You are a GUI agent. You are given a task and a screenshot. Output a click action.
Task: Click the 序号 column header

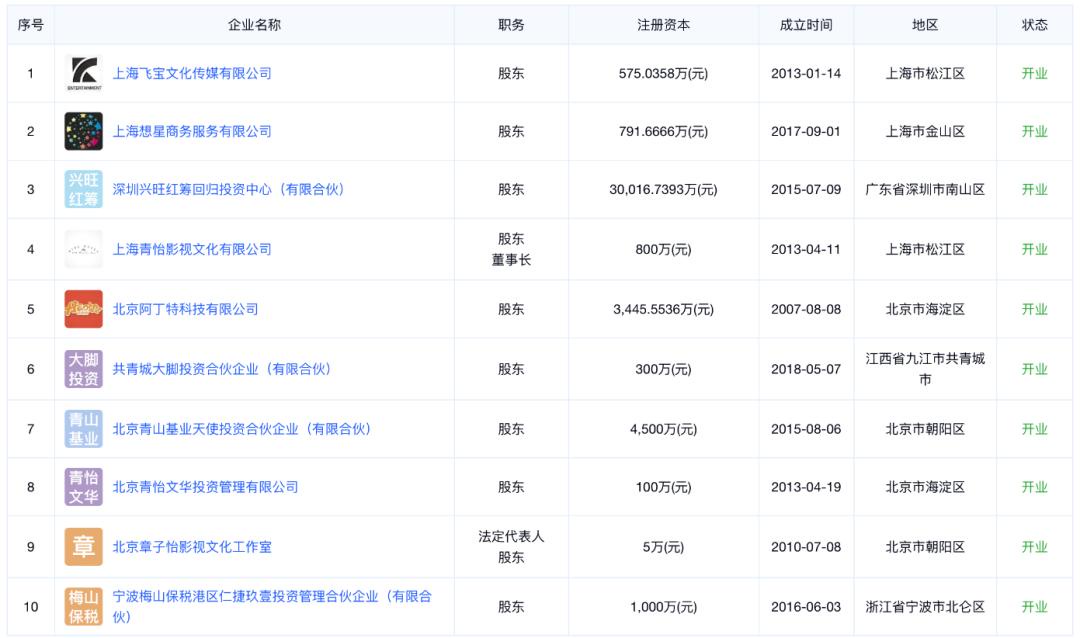(30, 25)
